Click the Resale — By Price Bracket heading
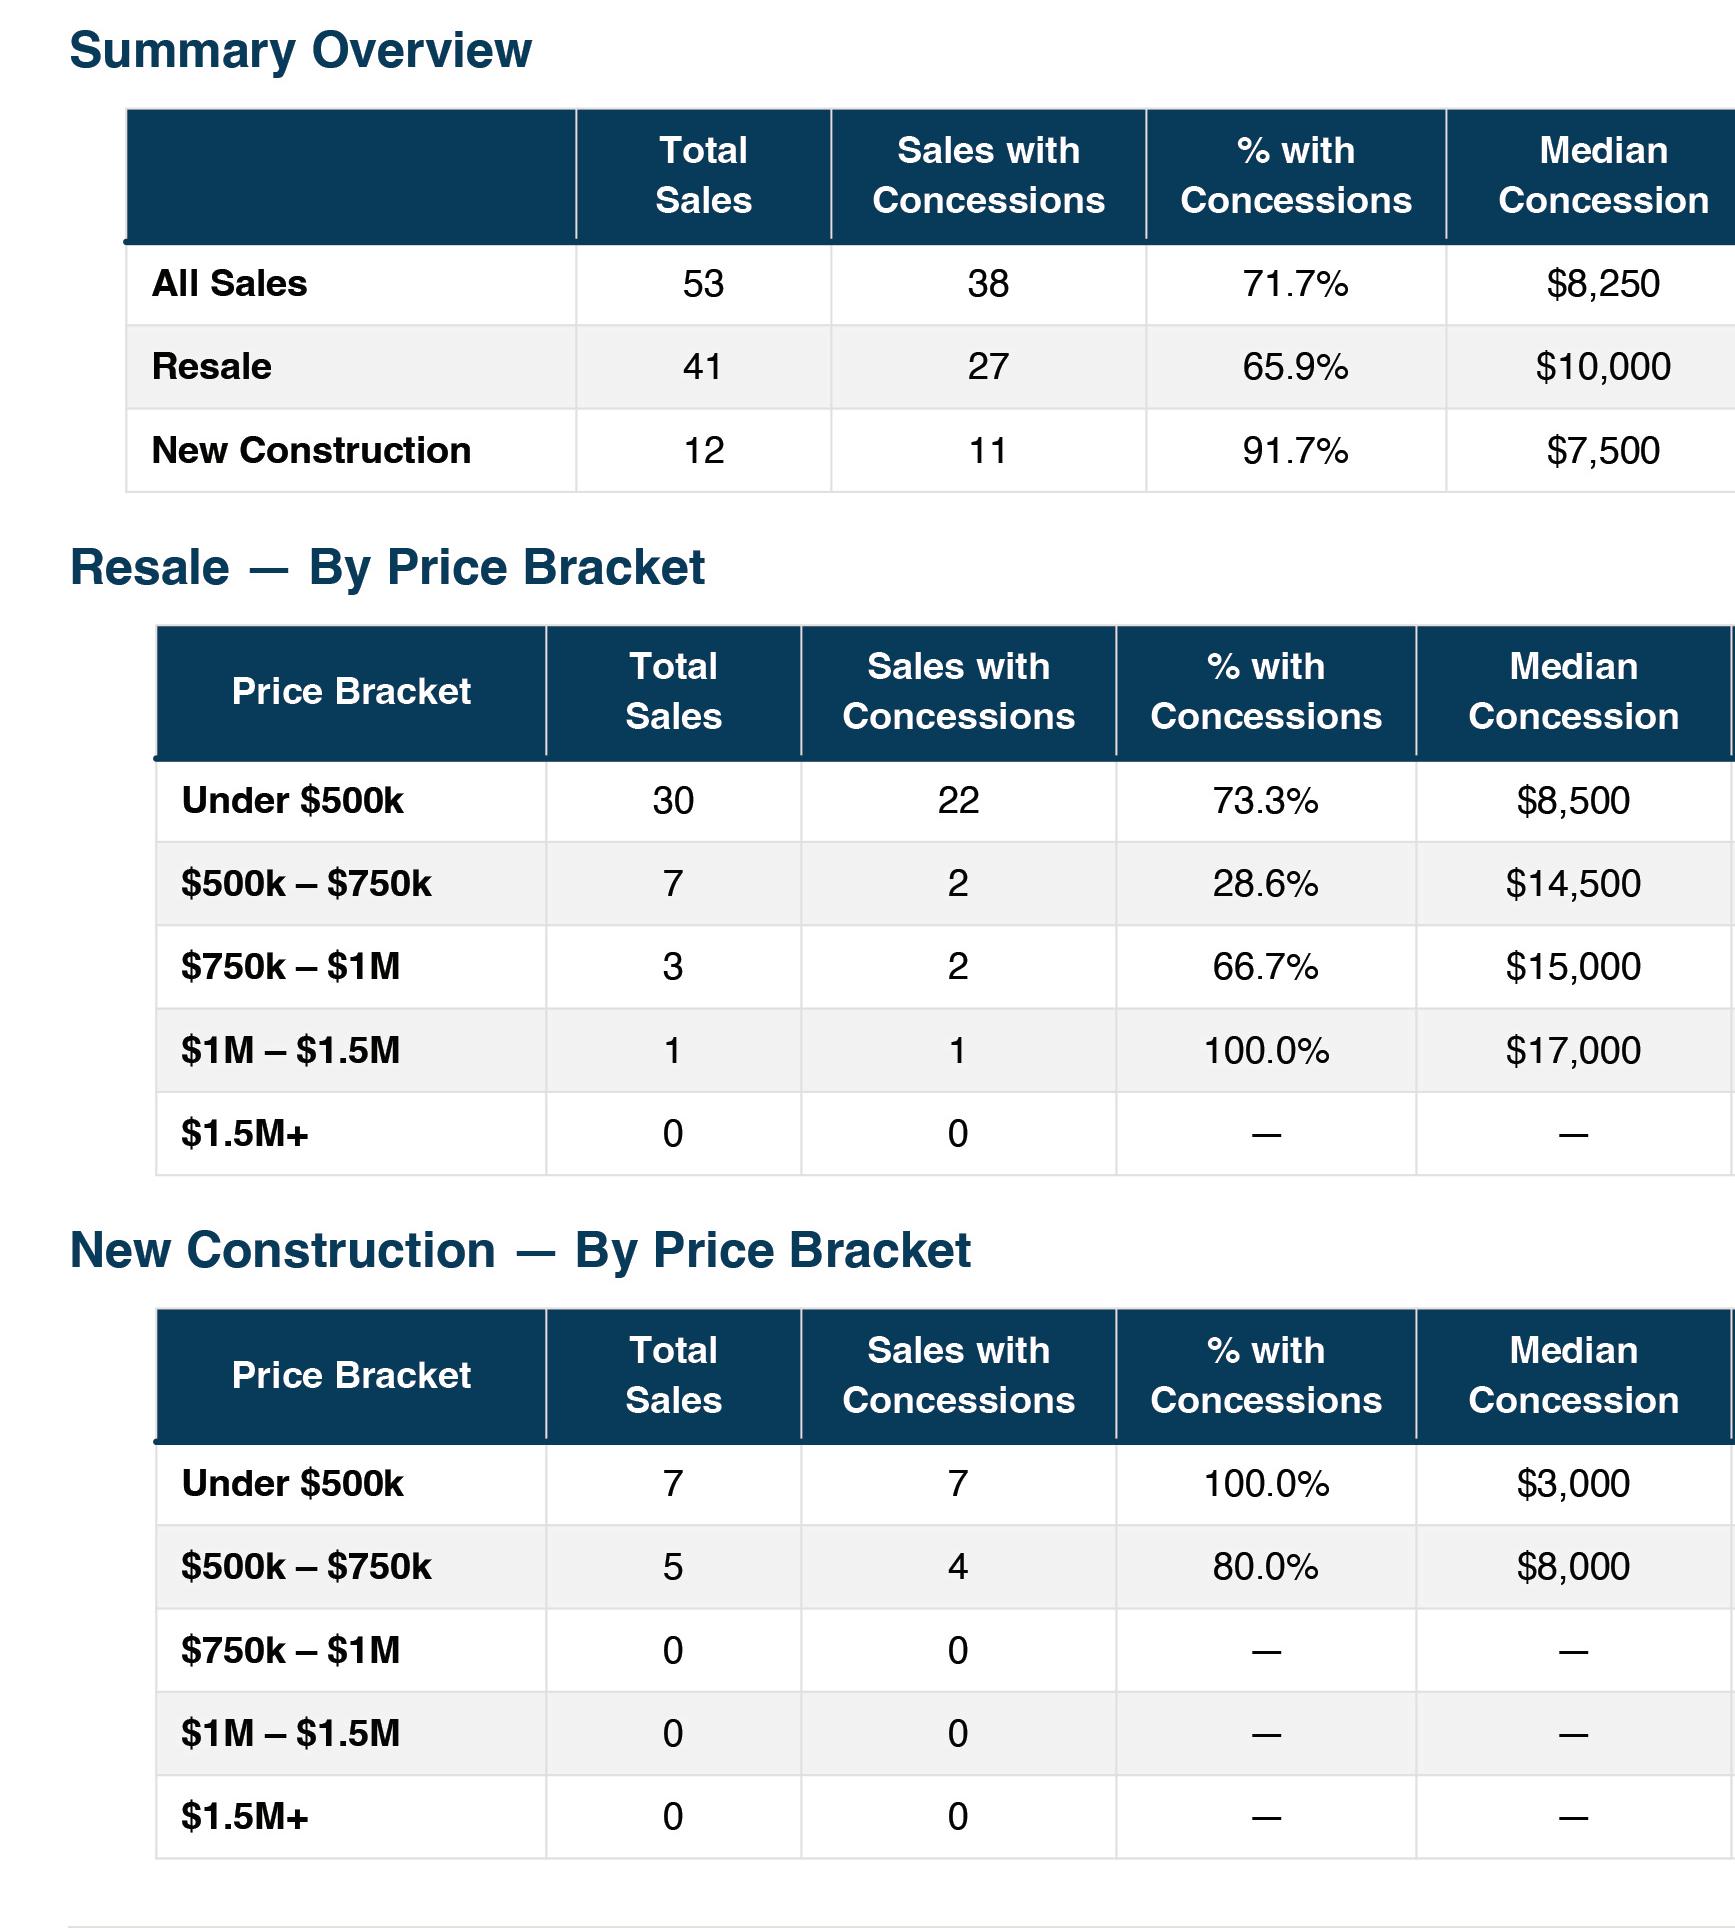The width and height of the screenshot is (1735, 1928). 387,568
